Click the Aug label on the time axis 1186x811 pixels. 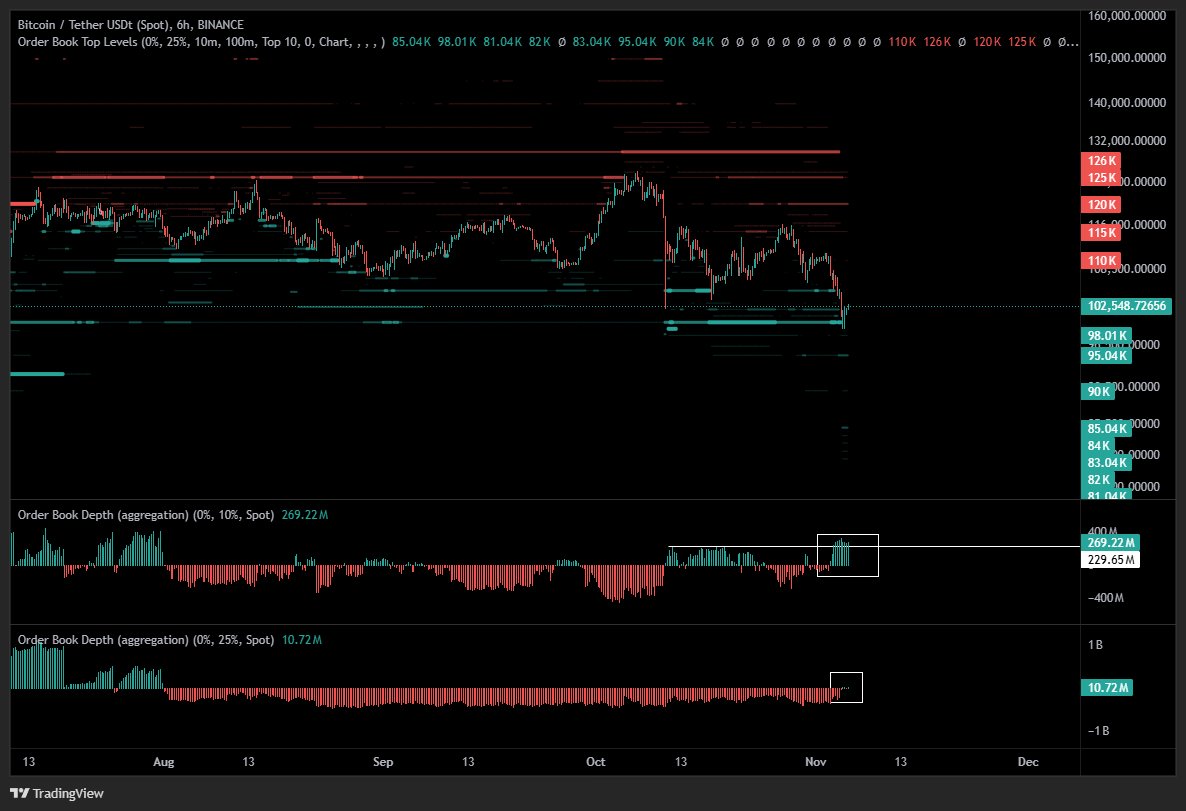click(x=163, y=761)
